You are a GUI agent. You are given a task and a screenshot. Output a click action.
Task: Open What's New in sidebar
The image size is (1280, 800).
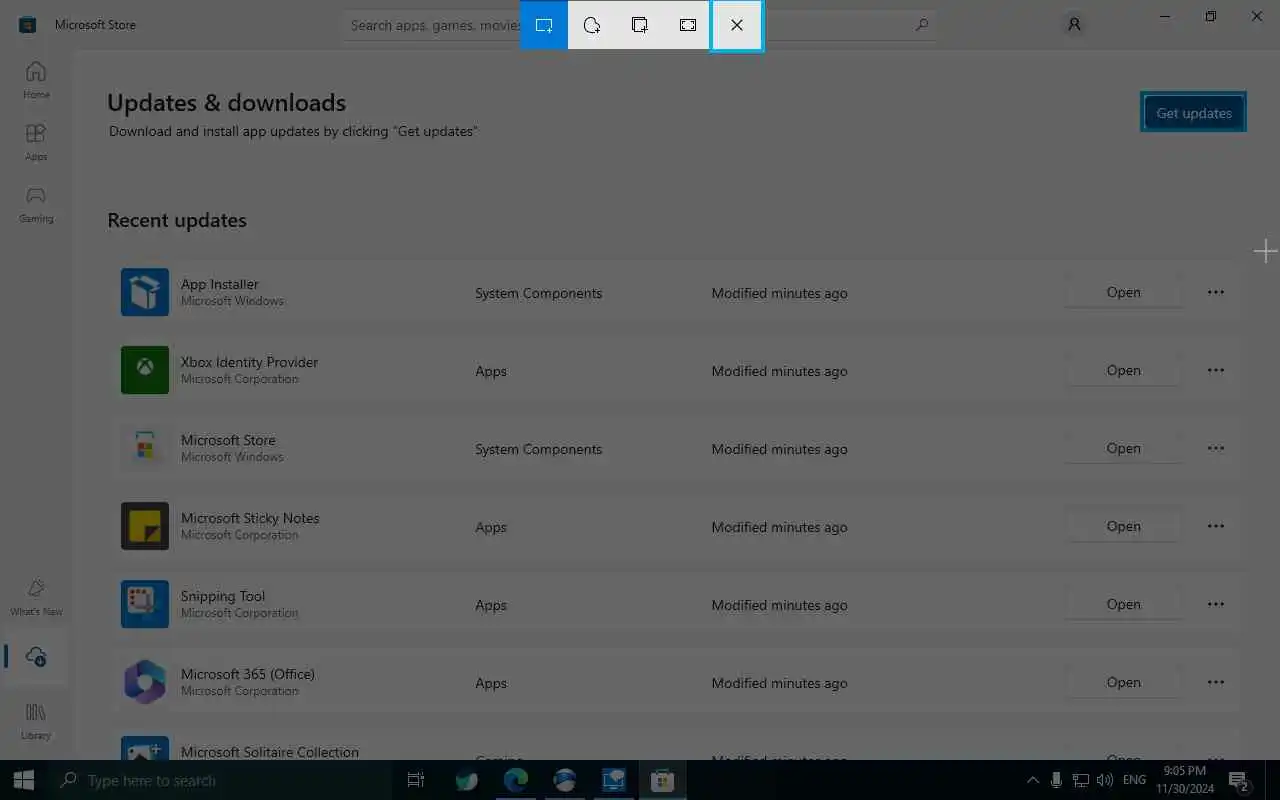(x=36, y=597)
